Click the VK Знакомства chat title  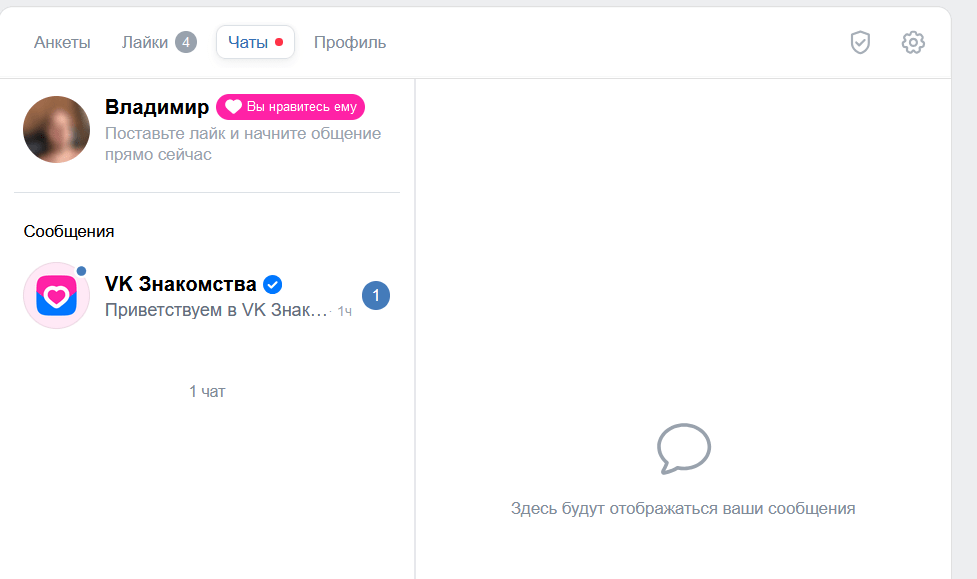tap(181, 284)
